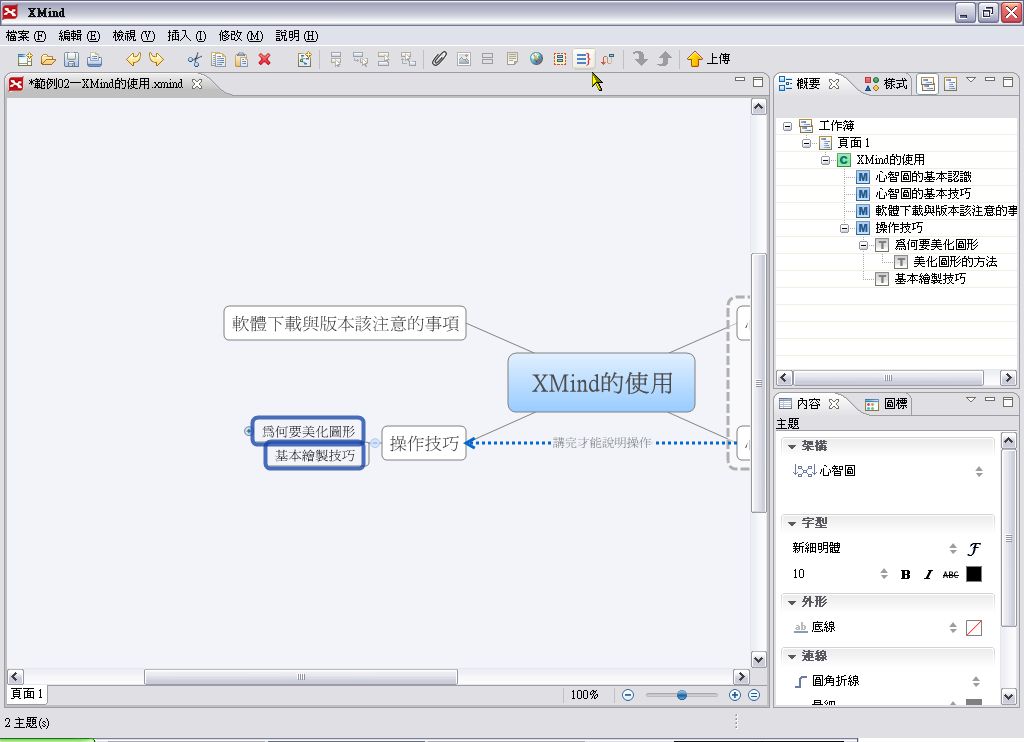This screenshot has height=742, width=1024.
Task: Click the red X Delete icon
Action: (264, 59)
